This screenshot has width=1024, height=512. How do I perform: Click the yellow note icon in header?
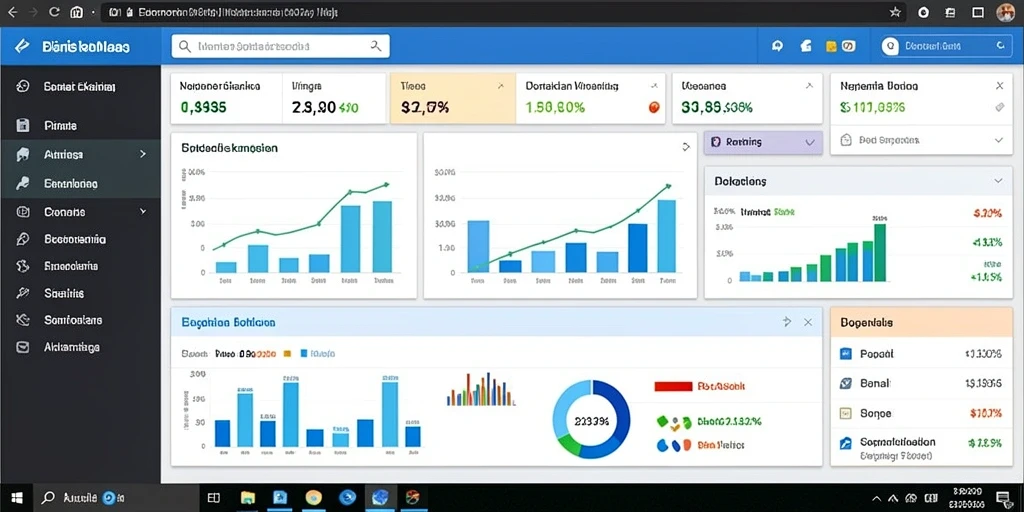coord(831,46)
